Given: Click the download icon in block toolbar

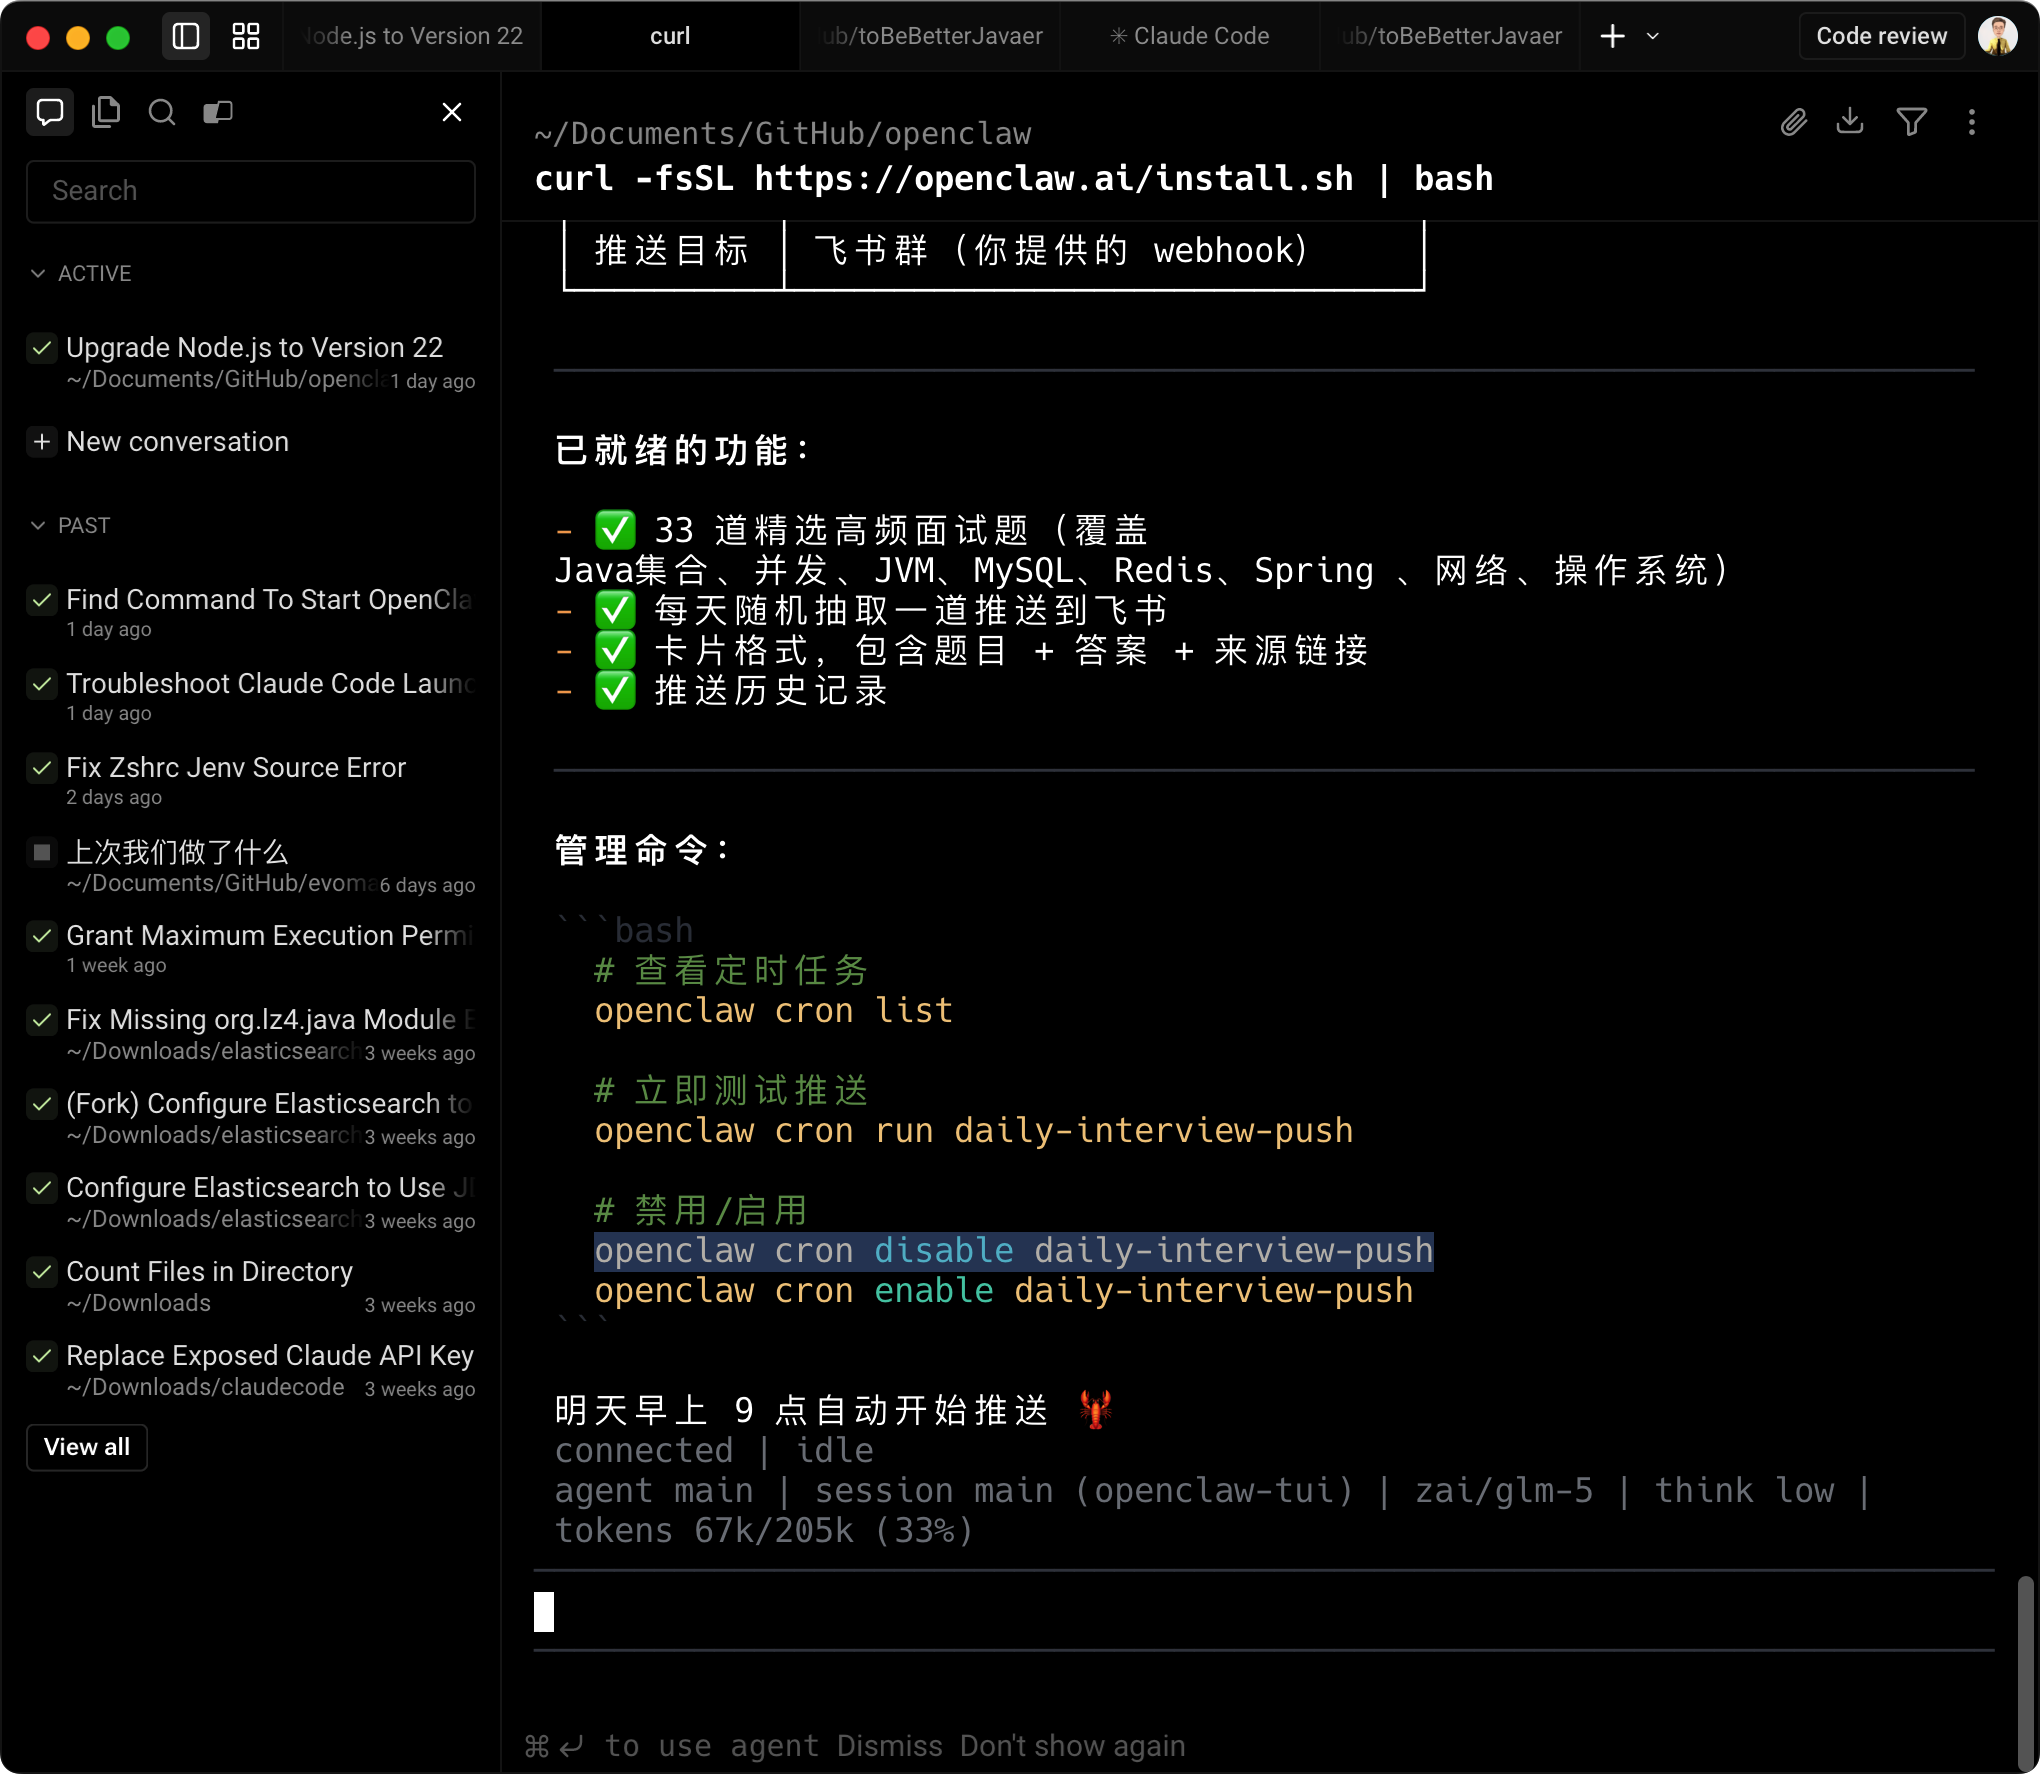Looking at the screenshot, I should (1850, 122).
